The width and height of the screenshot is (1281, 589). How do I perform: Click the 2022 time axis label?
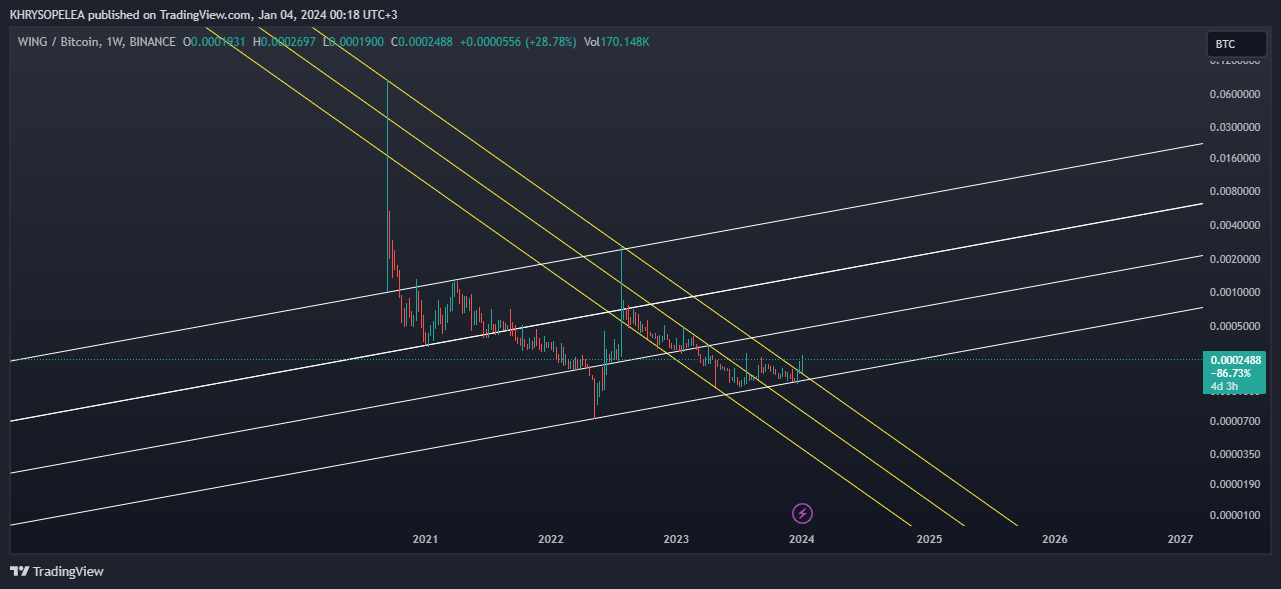tap(551, 539)
